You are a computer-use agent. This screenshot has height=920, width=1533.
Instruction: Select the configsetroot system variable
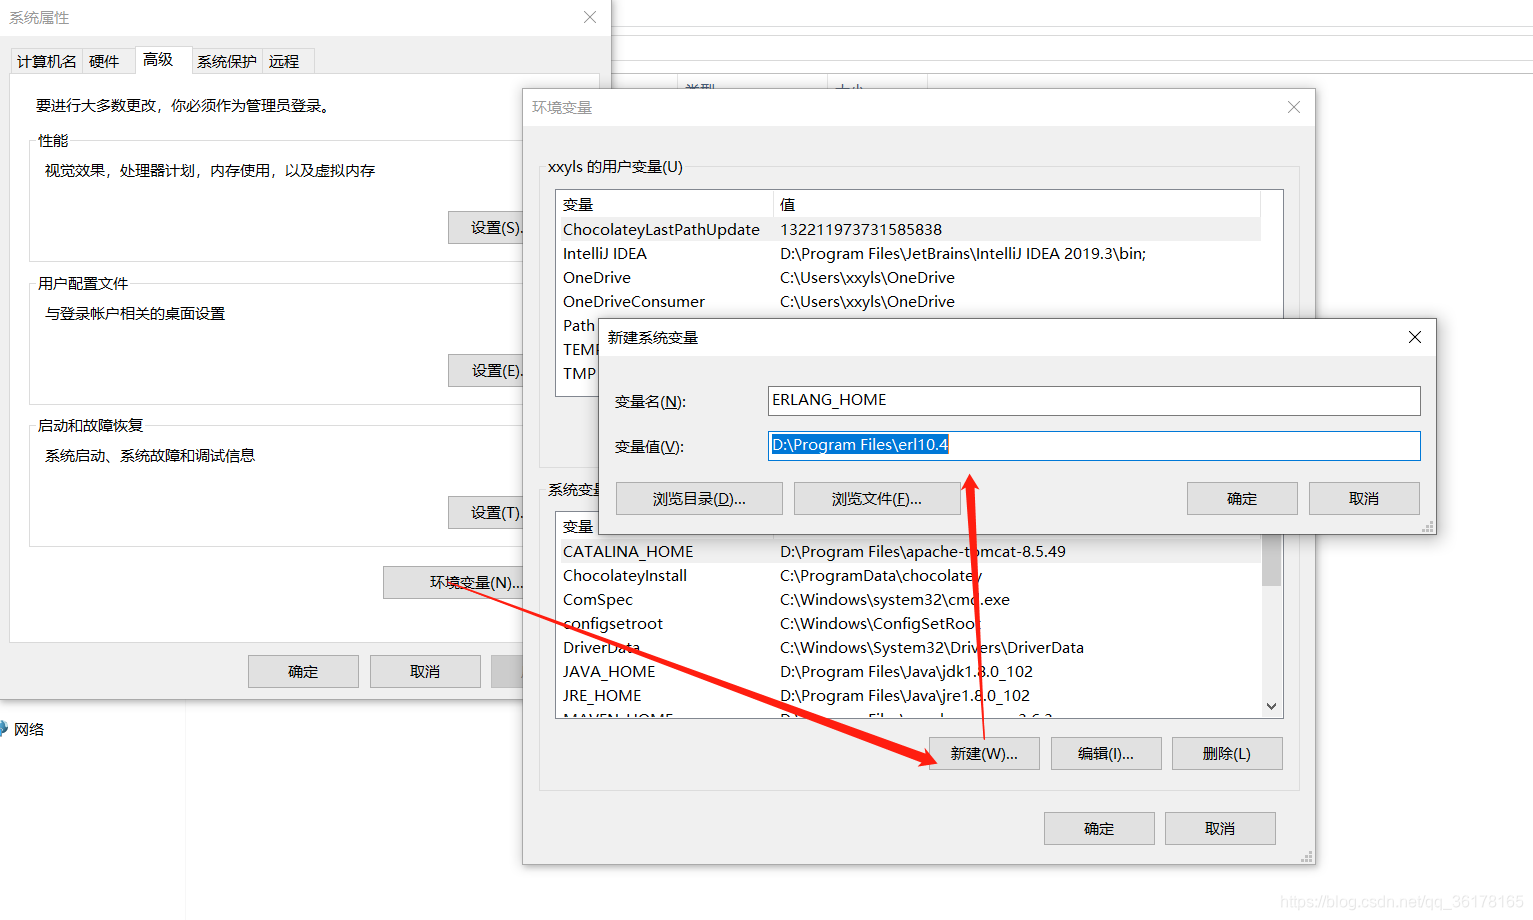coord(908,623)
